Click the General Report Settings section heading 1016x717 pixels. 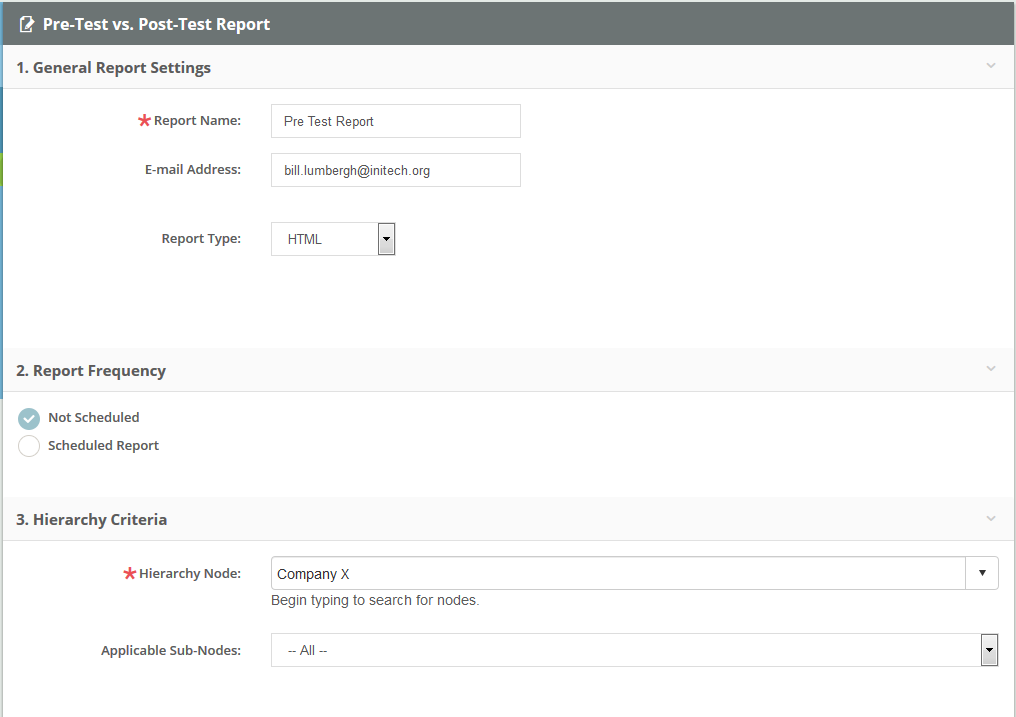(x=114, y=68)
